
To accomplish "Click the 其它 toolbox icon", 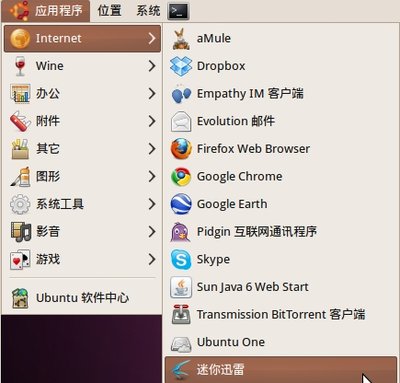I will point(20,149).
